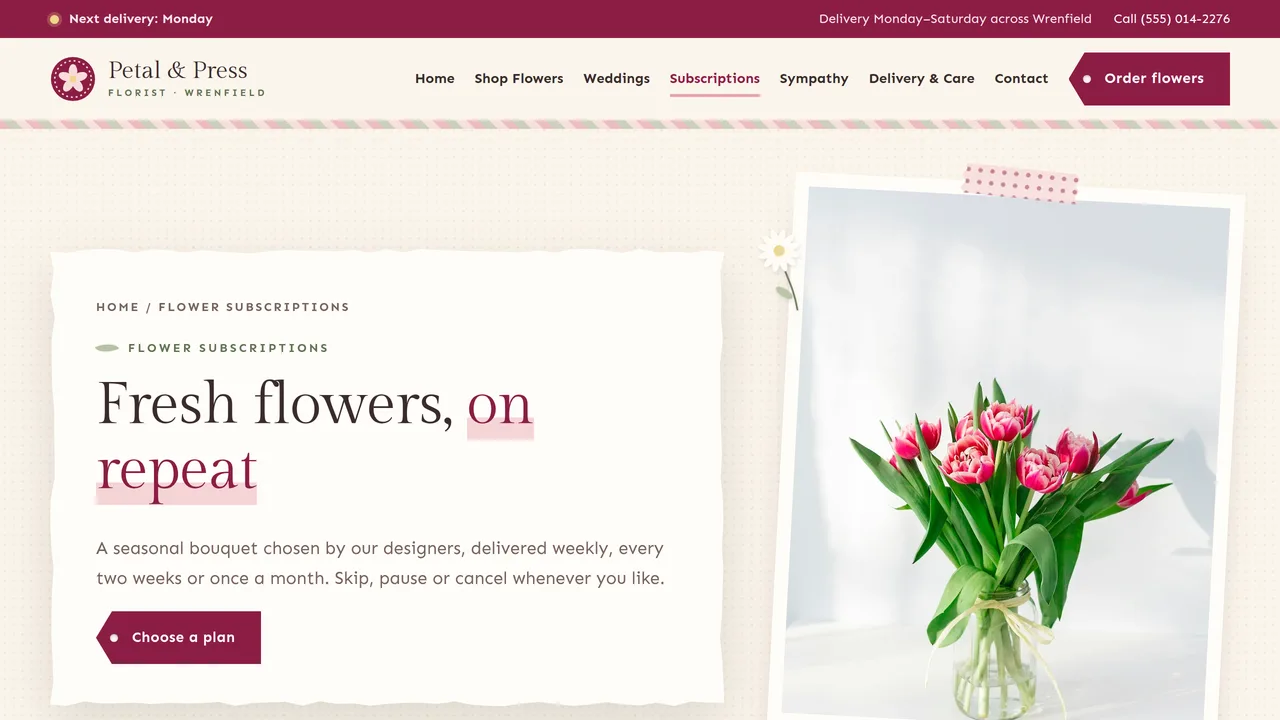Click the Flower Subscriptions breadcrumb text

tap(254, 307)
